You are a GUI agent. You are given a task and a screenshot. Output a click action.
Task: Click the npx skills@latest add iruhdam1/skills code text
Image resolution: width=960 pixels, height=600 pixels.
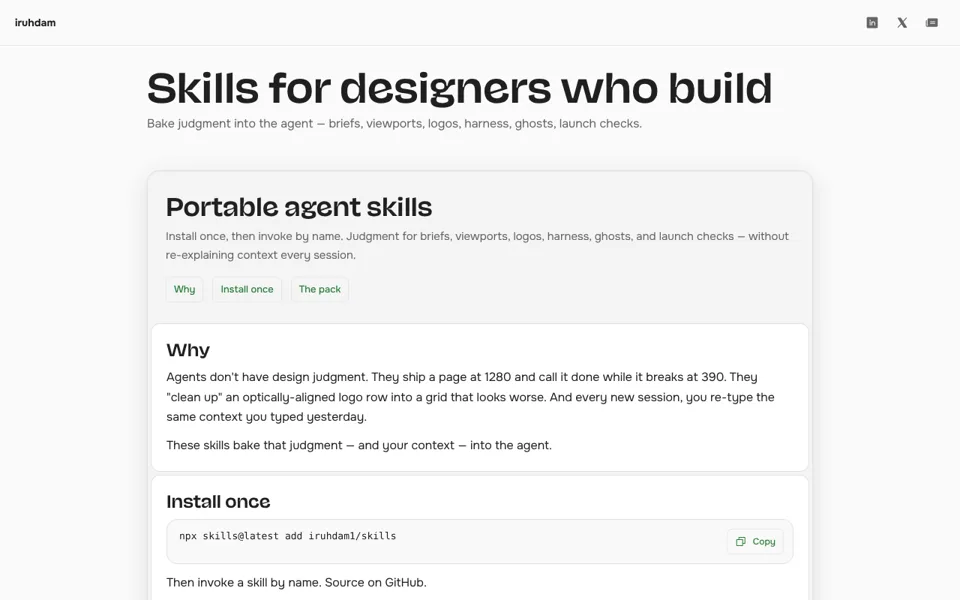pos(288,536)
